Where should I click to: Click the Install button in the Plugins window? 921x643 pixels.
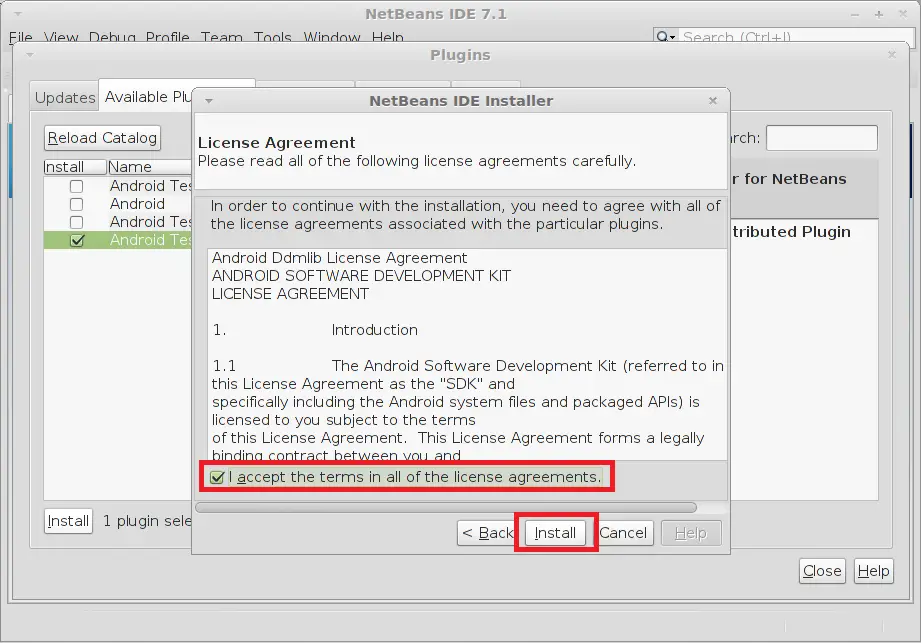[68, 521]
